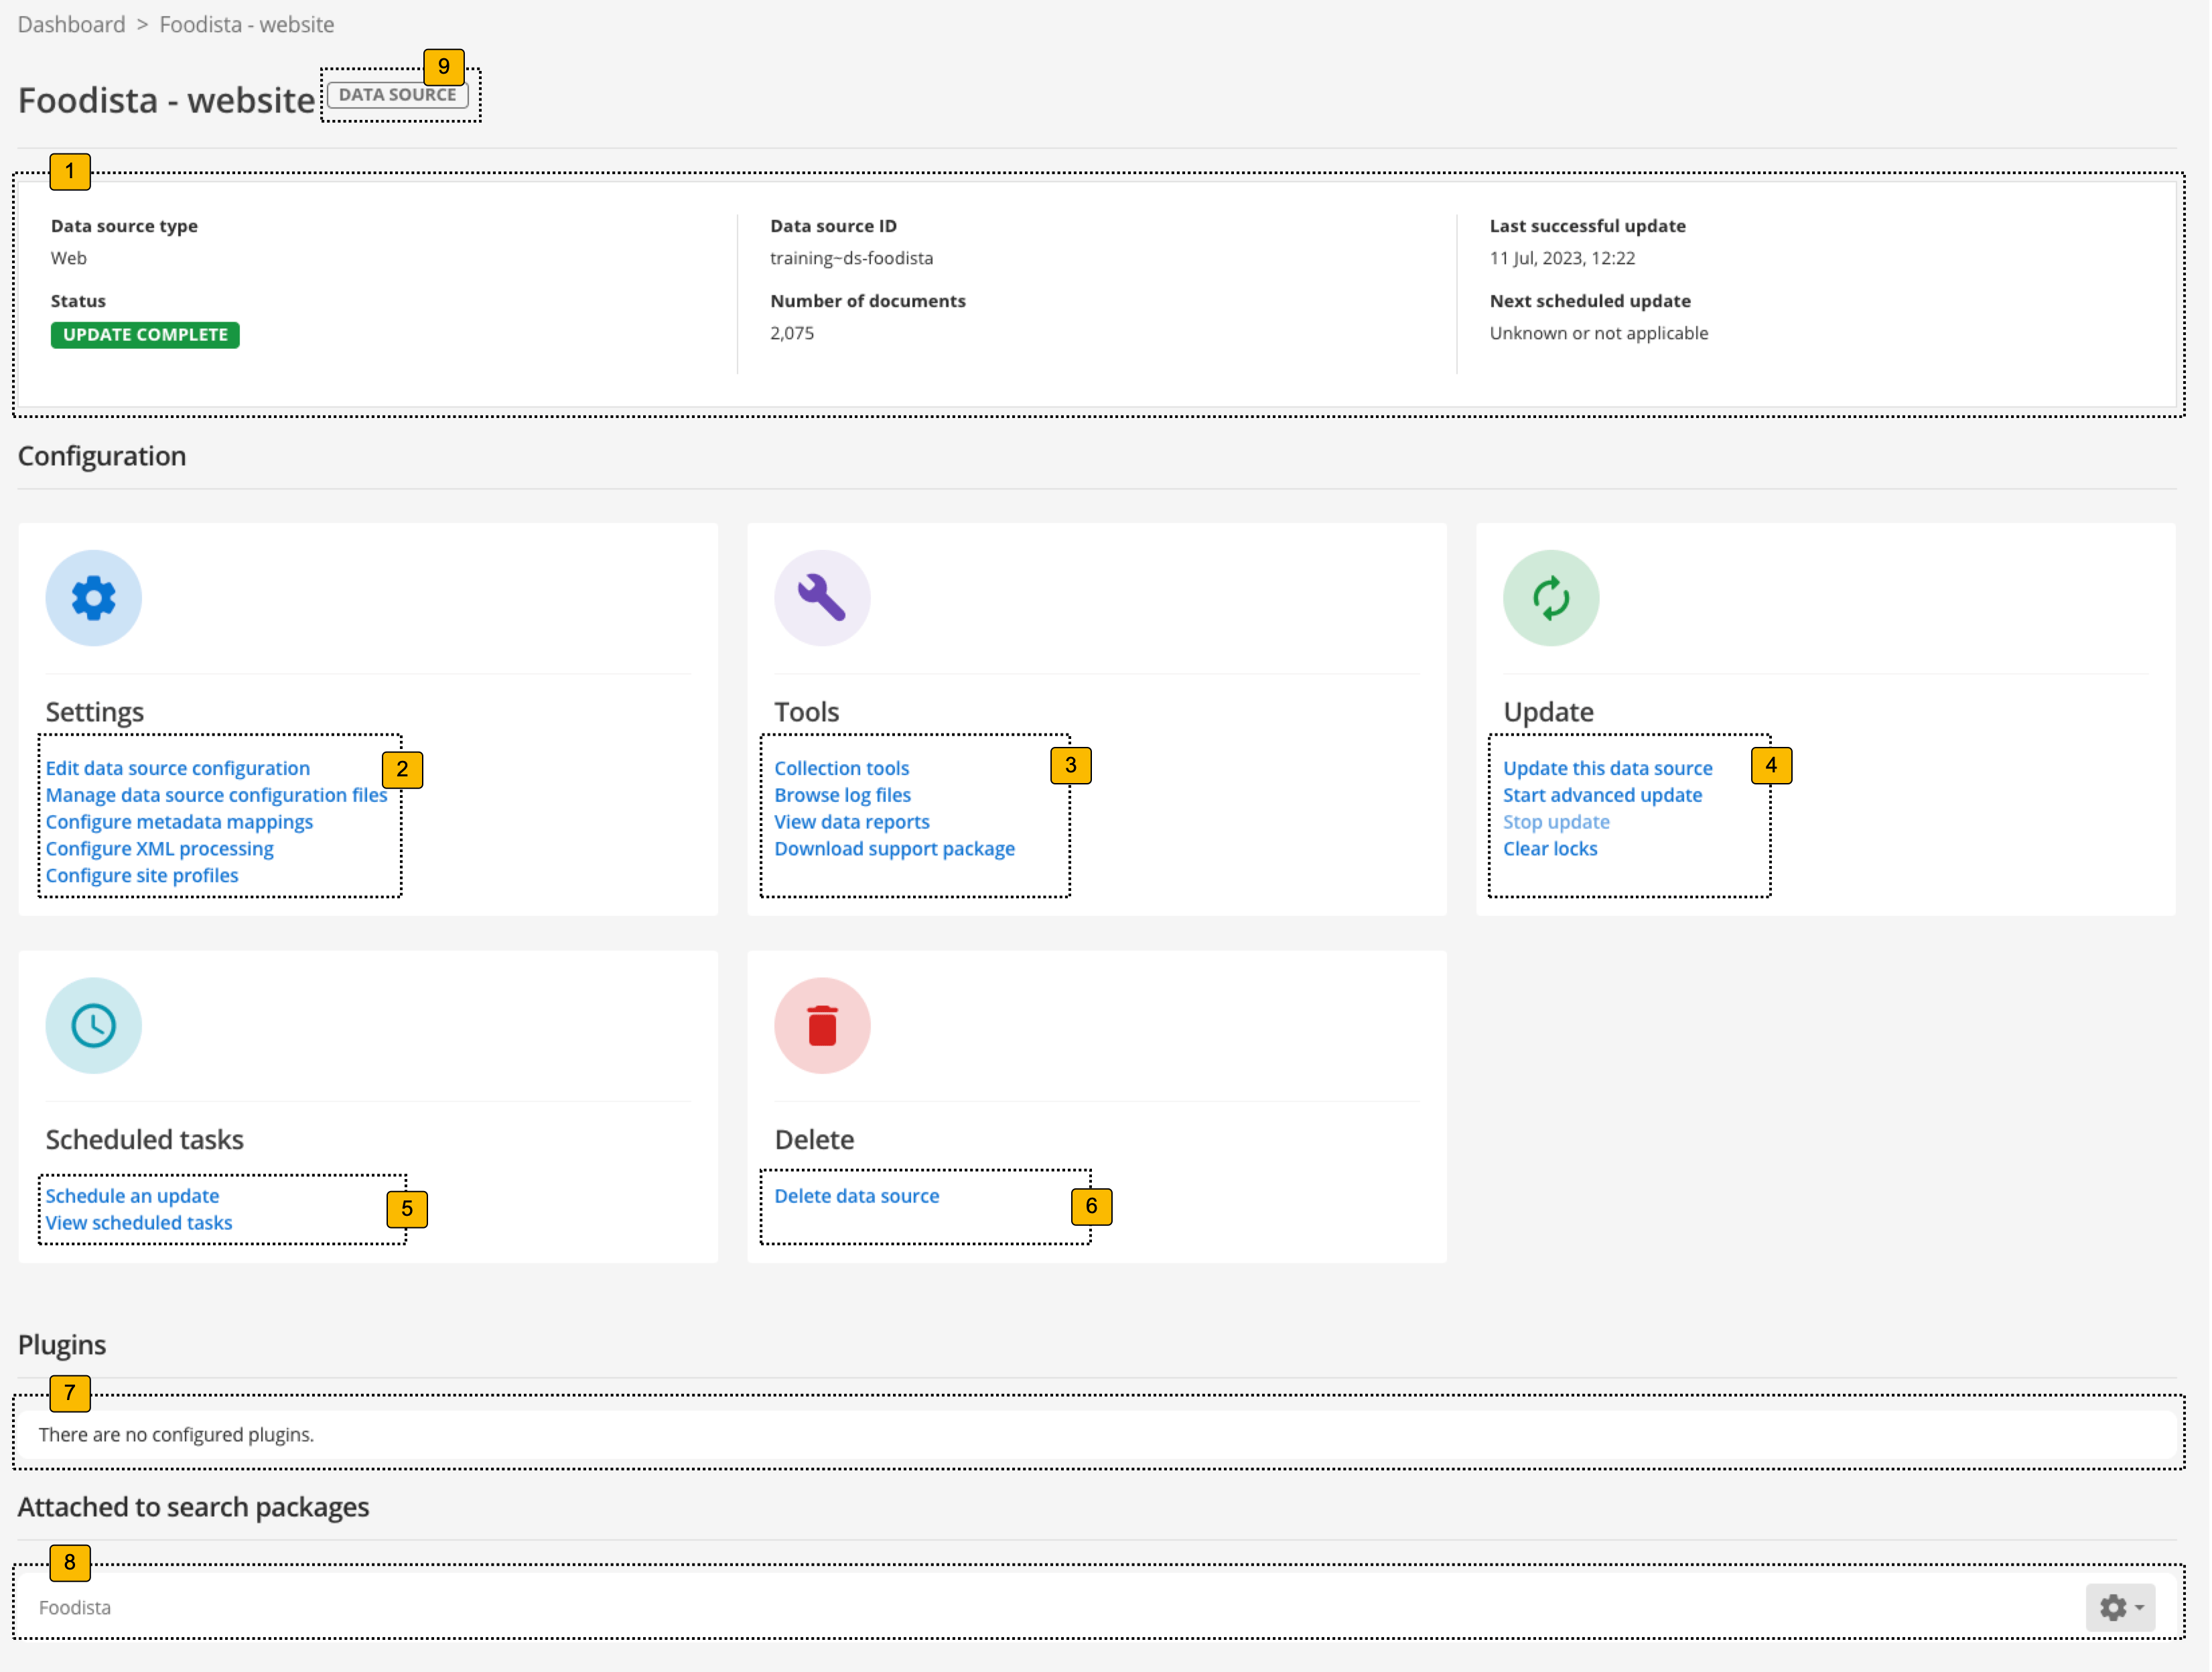The width and height of the screenshot is (2212, 1672).
Task: Click the UPDATE COMPLETE status badge
Action: point(144,334)
